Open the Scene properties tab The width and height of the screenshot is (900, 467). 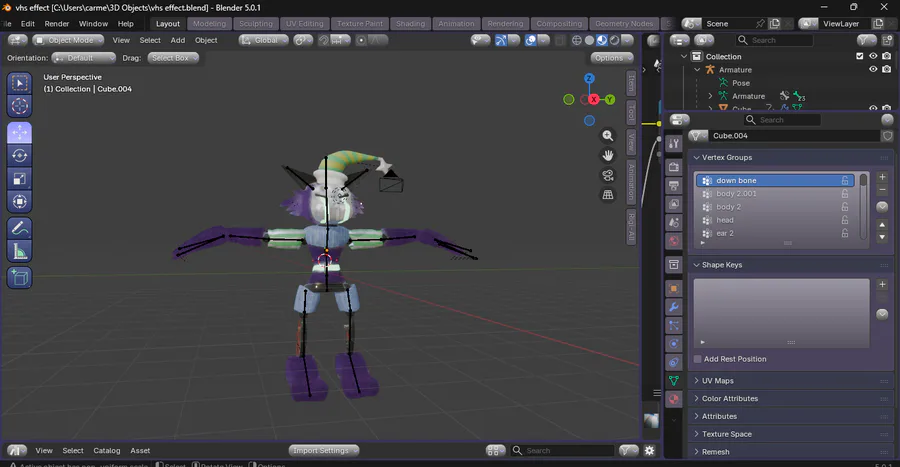coord(674,222)
